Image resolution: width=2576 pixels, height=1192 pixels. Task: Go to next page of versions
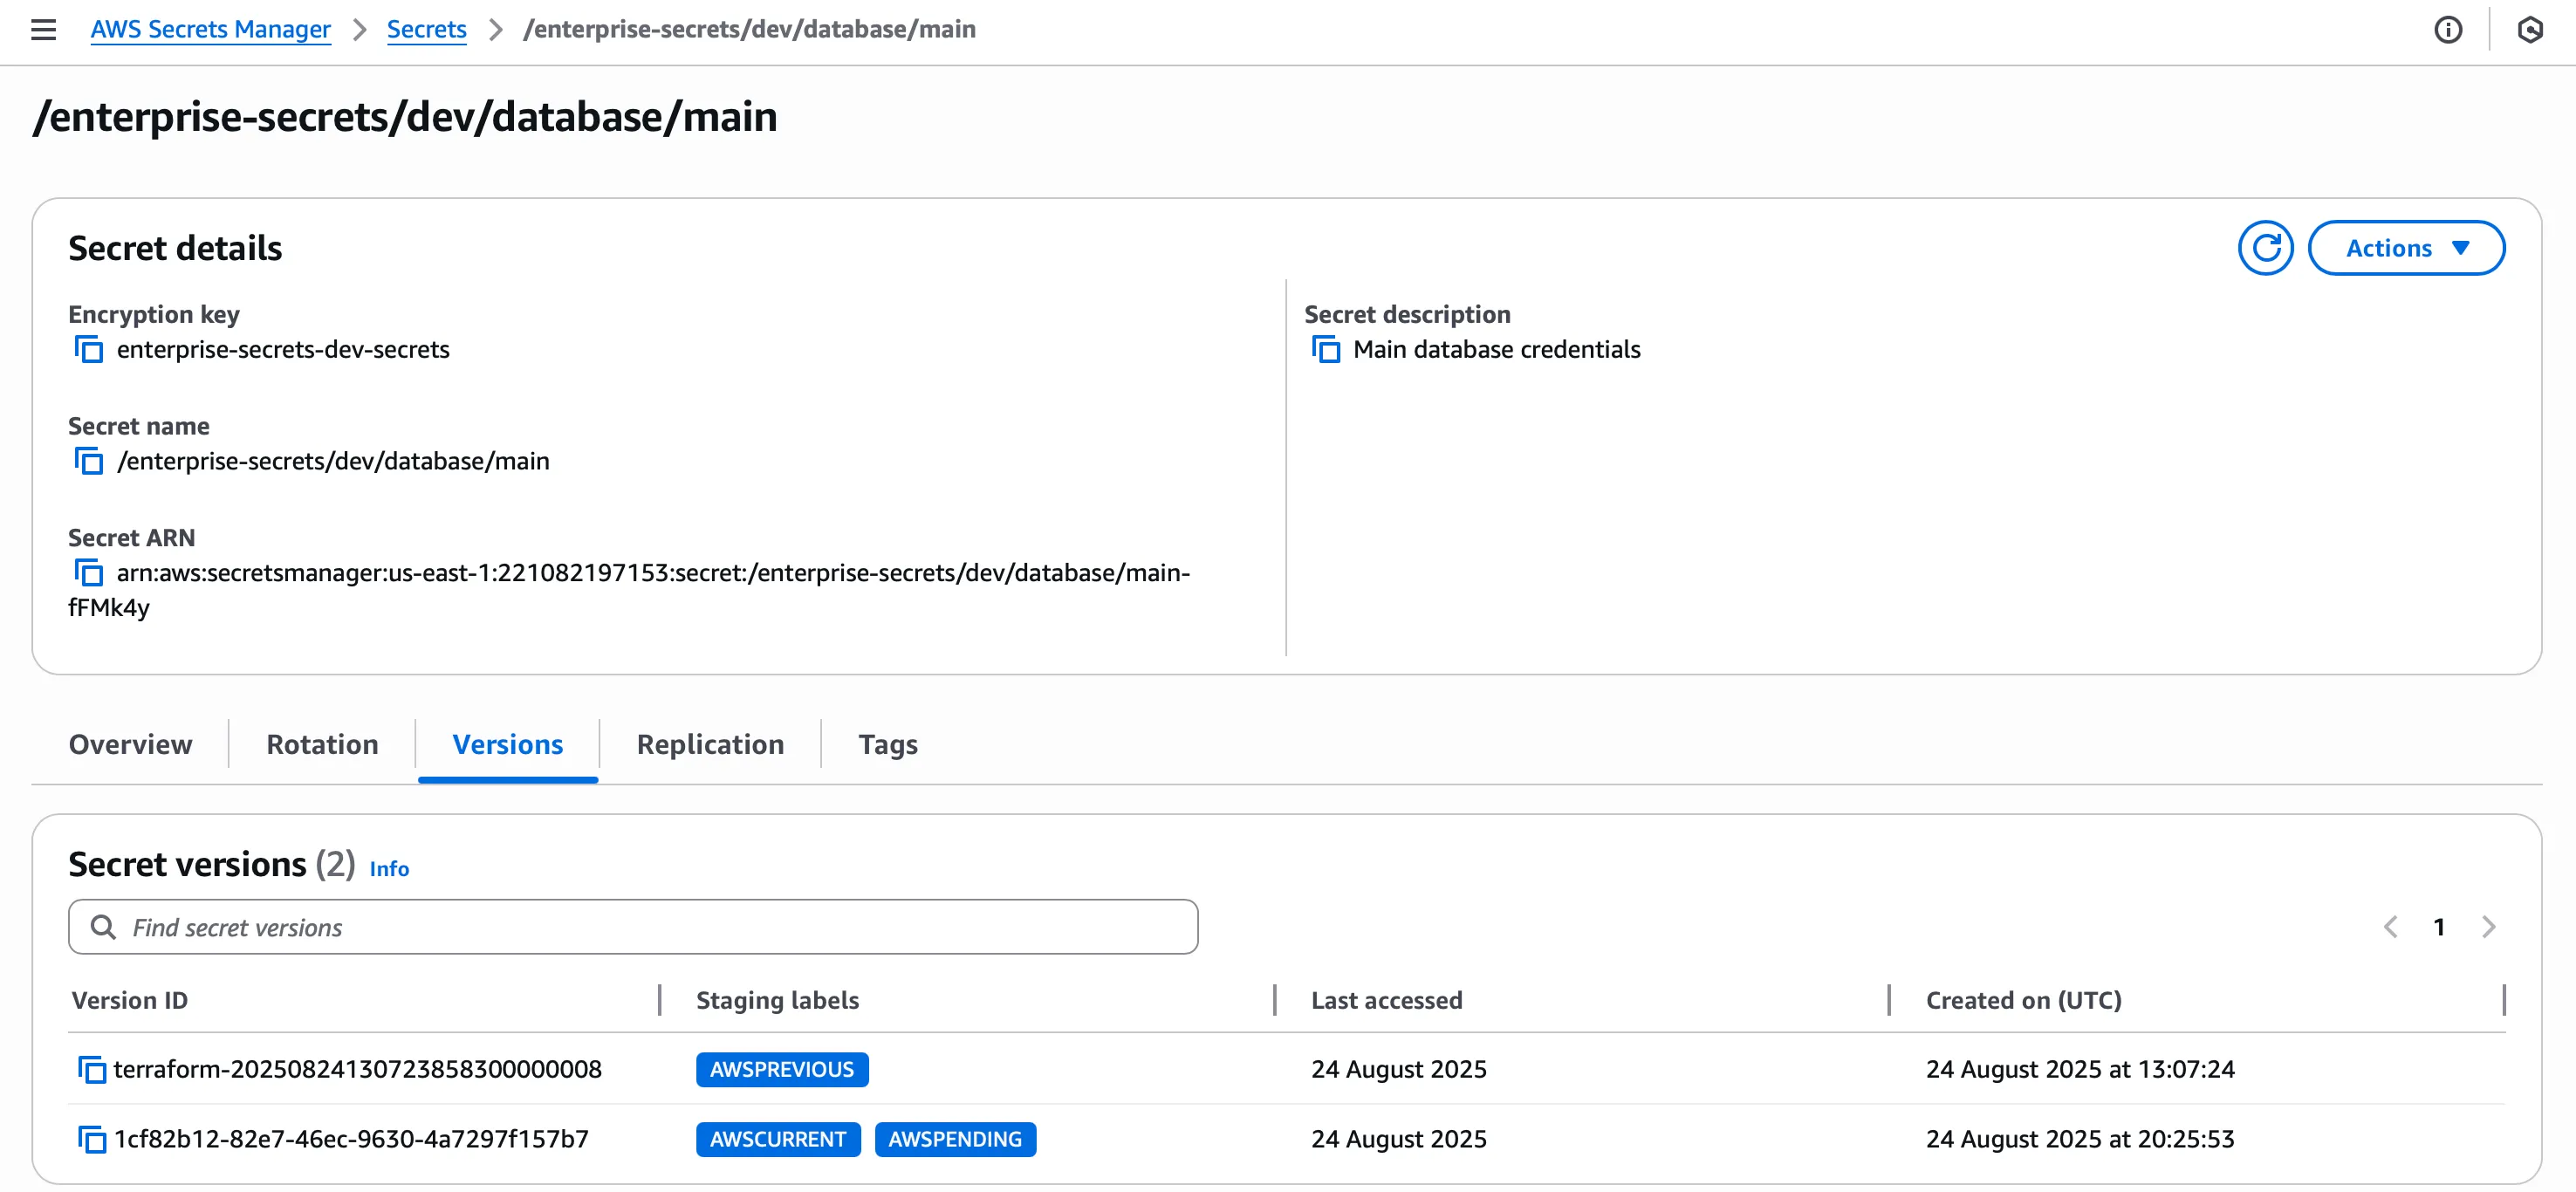coord(2488,927)
